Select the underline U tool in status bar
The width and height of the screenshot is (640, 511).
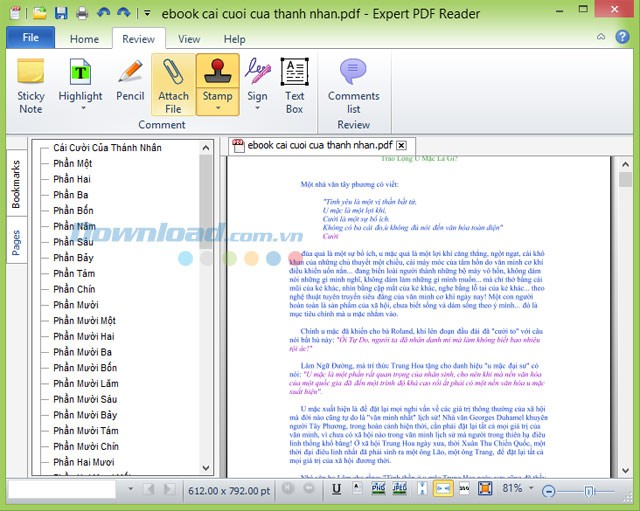[x=336, y=489]
